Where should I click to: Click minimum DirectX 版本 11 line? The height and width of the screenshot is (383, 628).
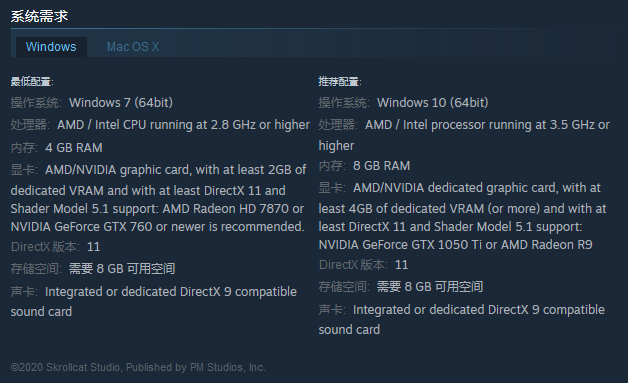click(56, 247)
